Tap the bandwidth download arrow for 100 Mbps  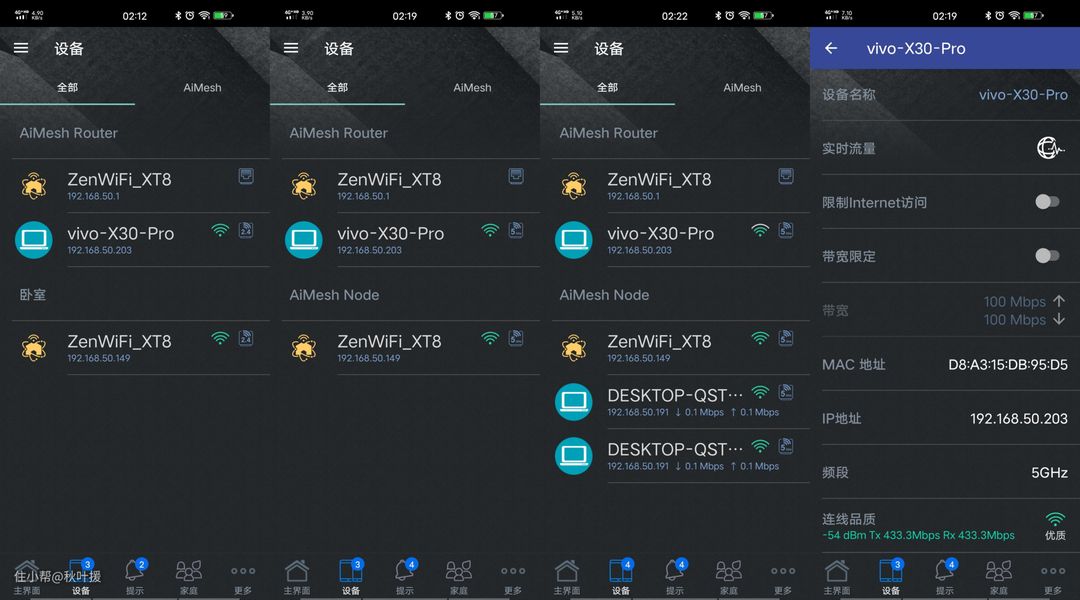[x=1059, y=320]
